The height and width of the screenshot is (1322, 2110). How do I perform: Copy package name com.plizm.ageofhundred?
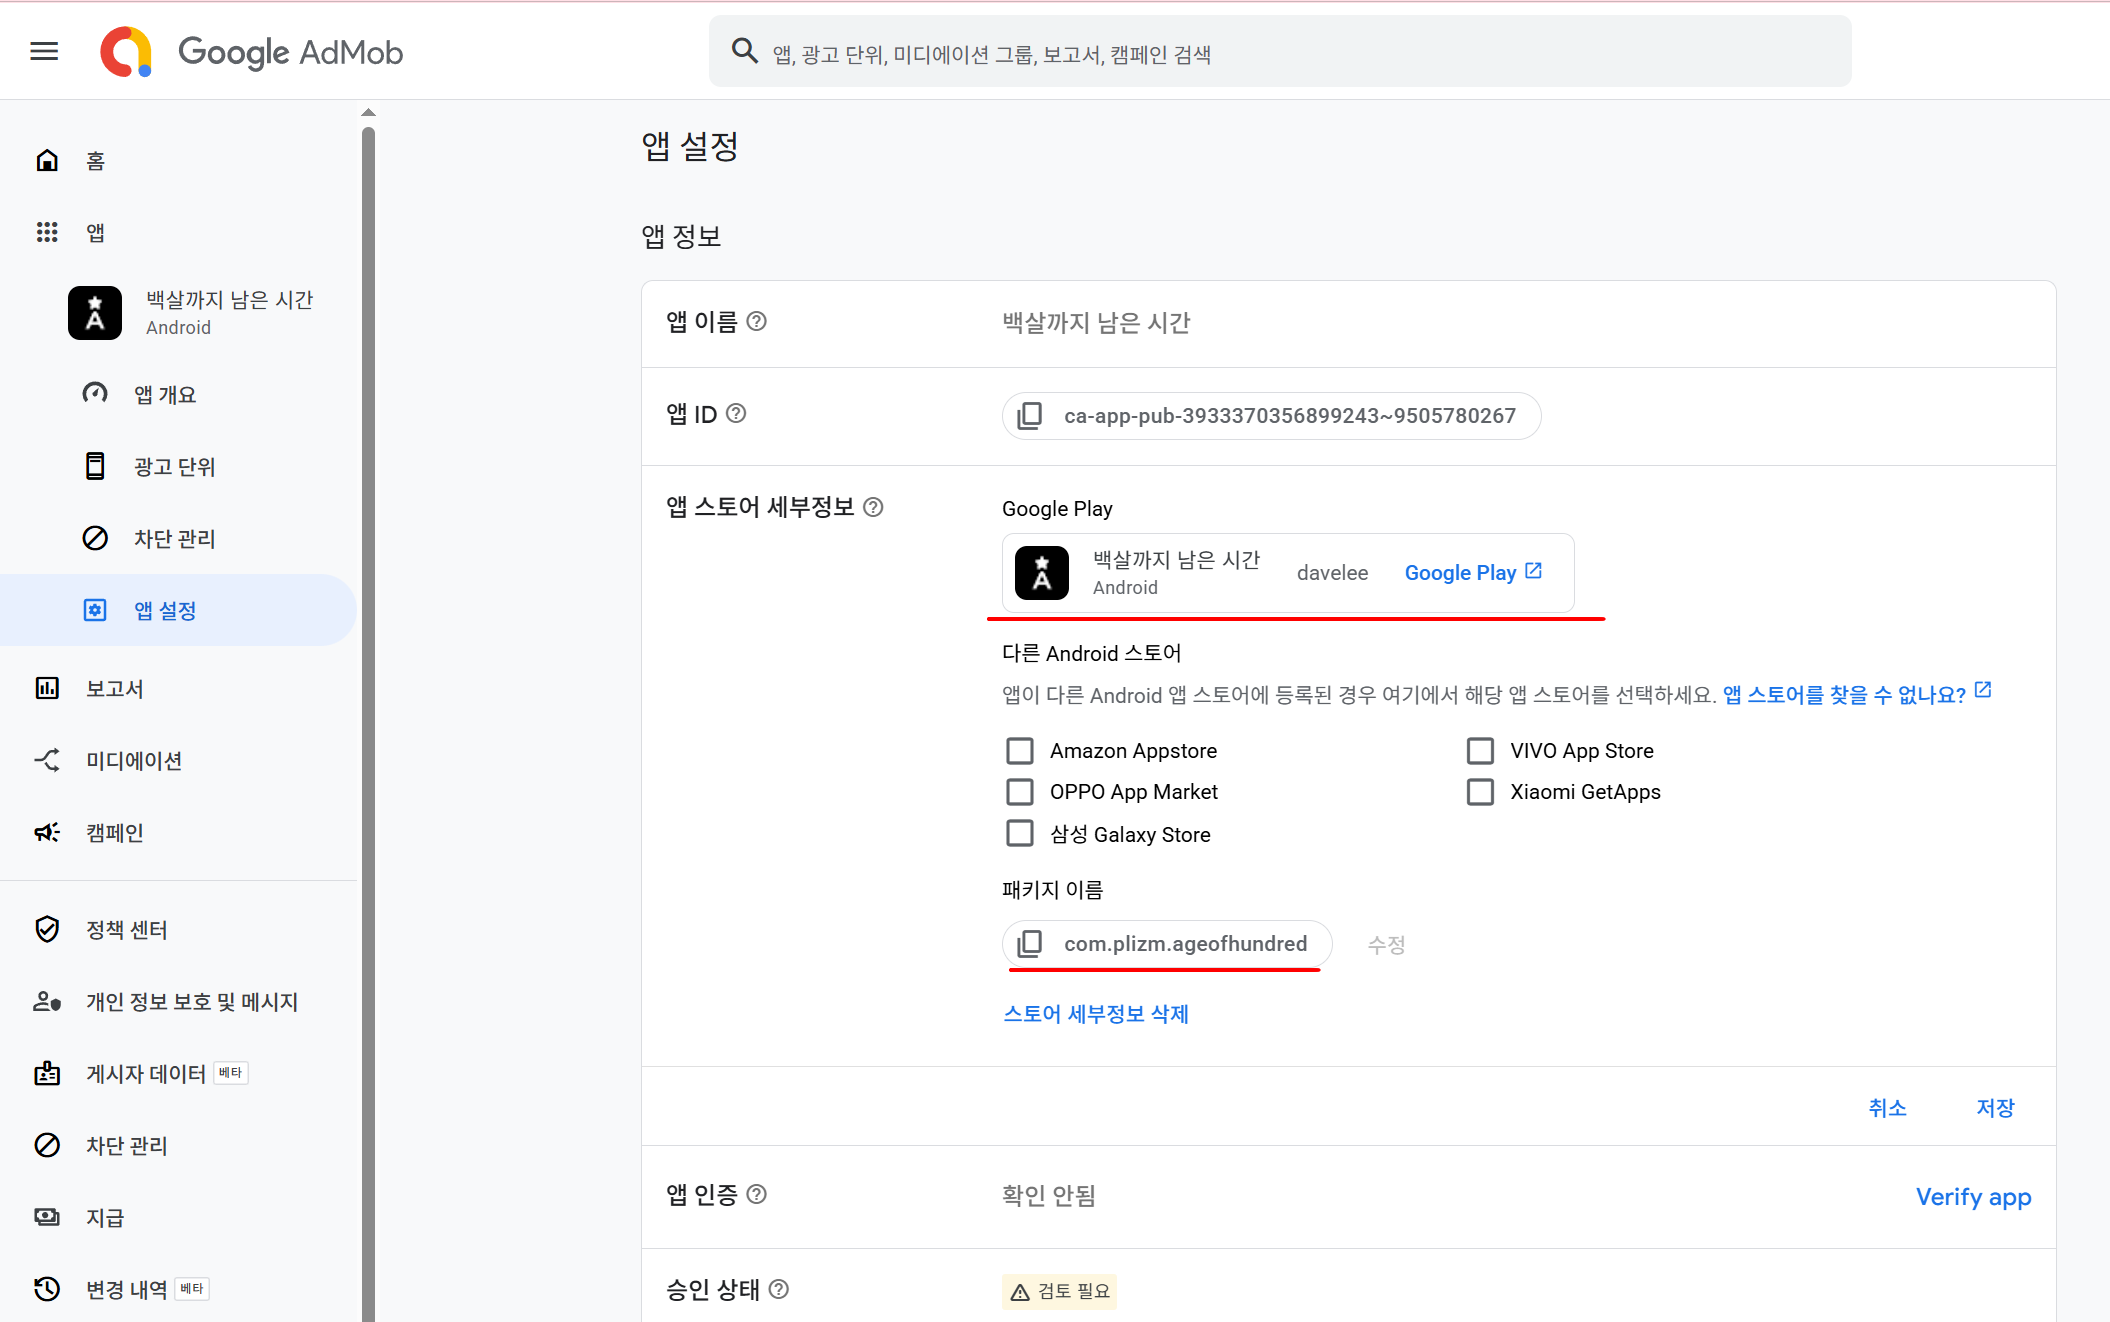(1029, 944)
